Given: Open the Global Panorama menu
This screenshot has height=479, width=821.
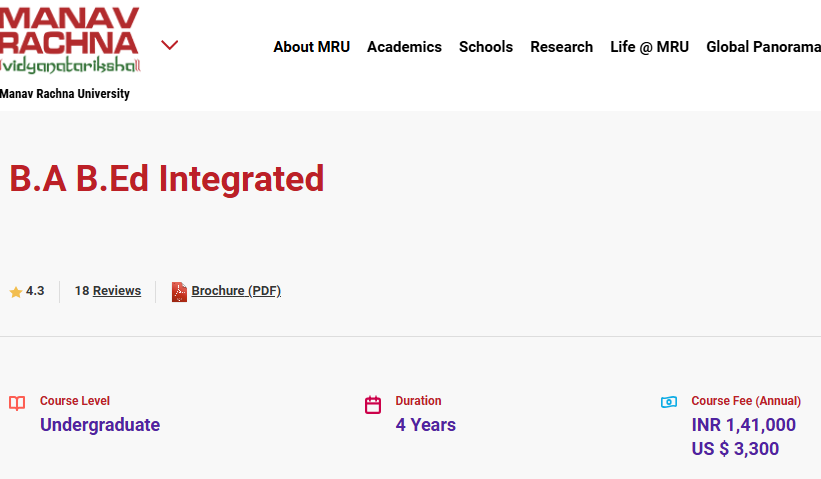Looking at the screenshot, I should pyautogui.click(x=763, y=47).
